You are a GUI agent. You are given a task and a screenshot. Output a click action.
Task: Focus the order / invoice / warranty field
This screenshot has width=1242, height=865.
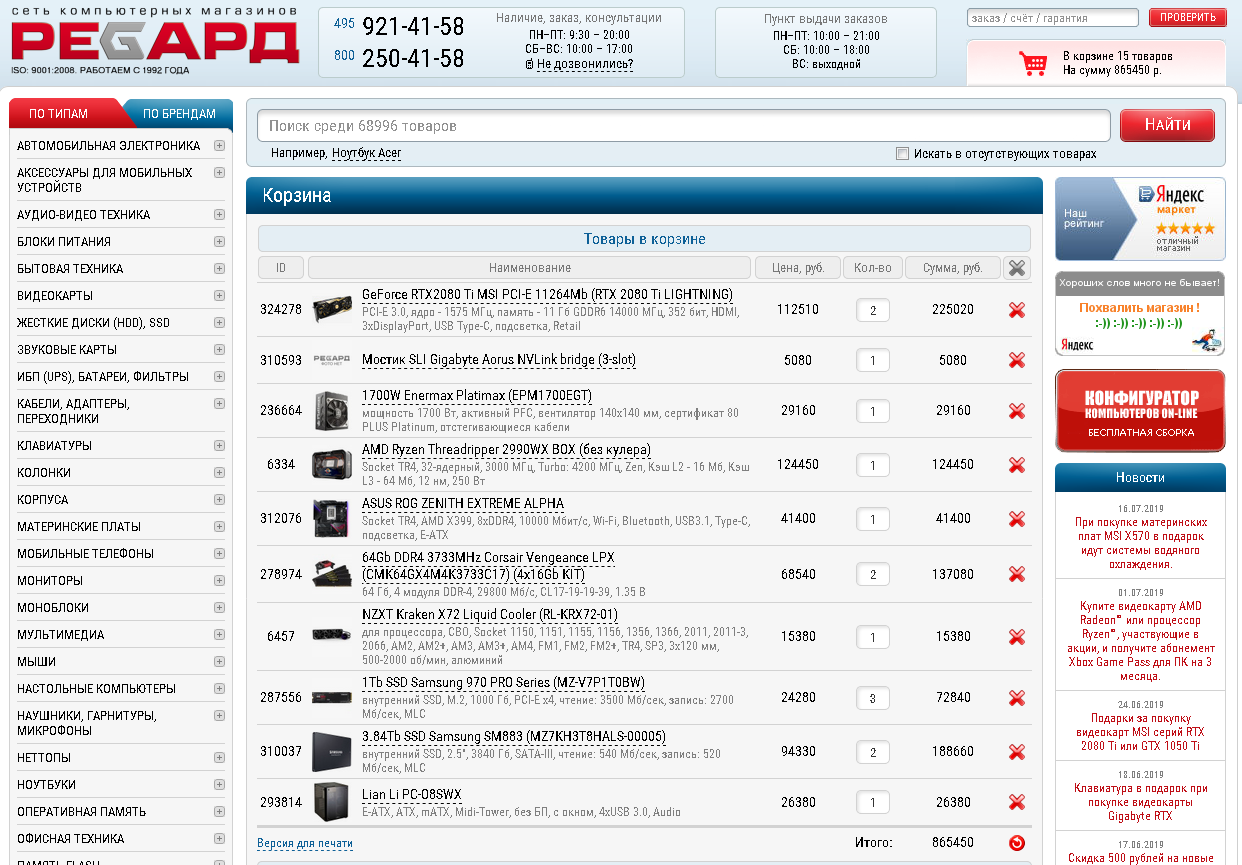coord(1053,18)
